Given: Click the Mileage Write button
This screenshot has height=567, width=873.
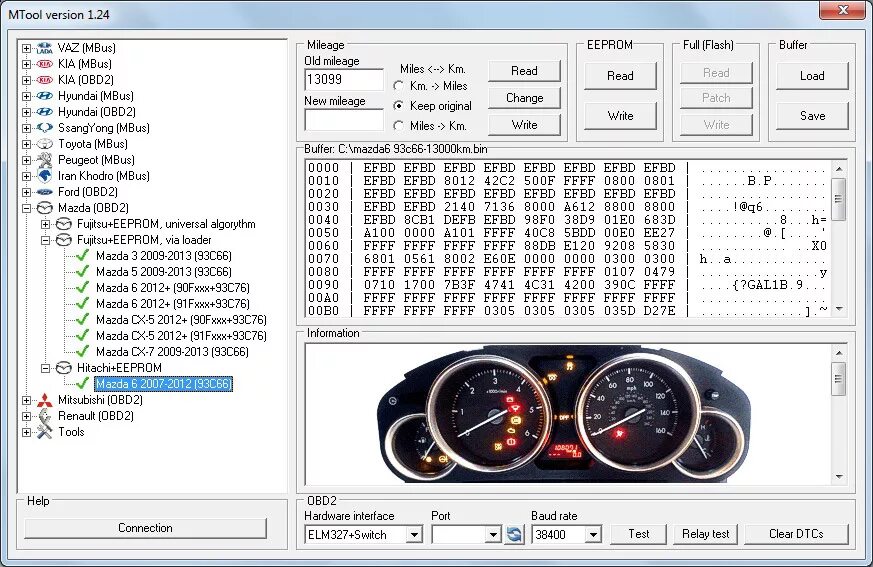Looking at the screenshot, I should click(524, 125).
